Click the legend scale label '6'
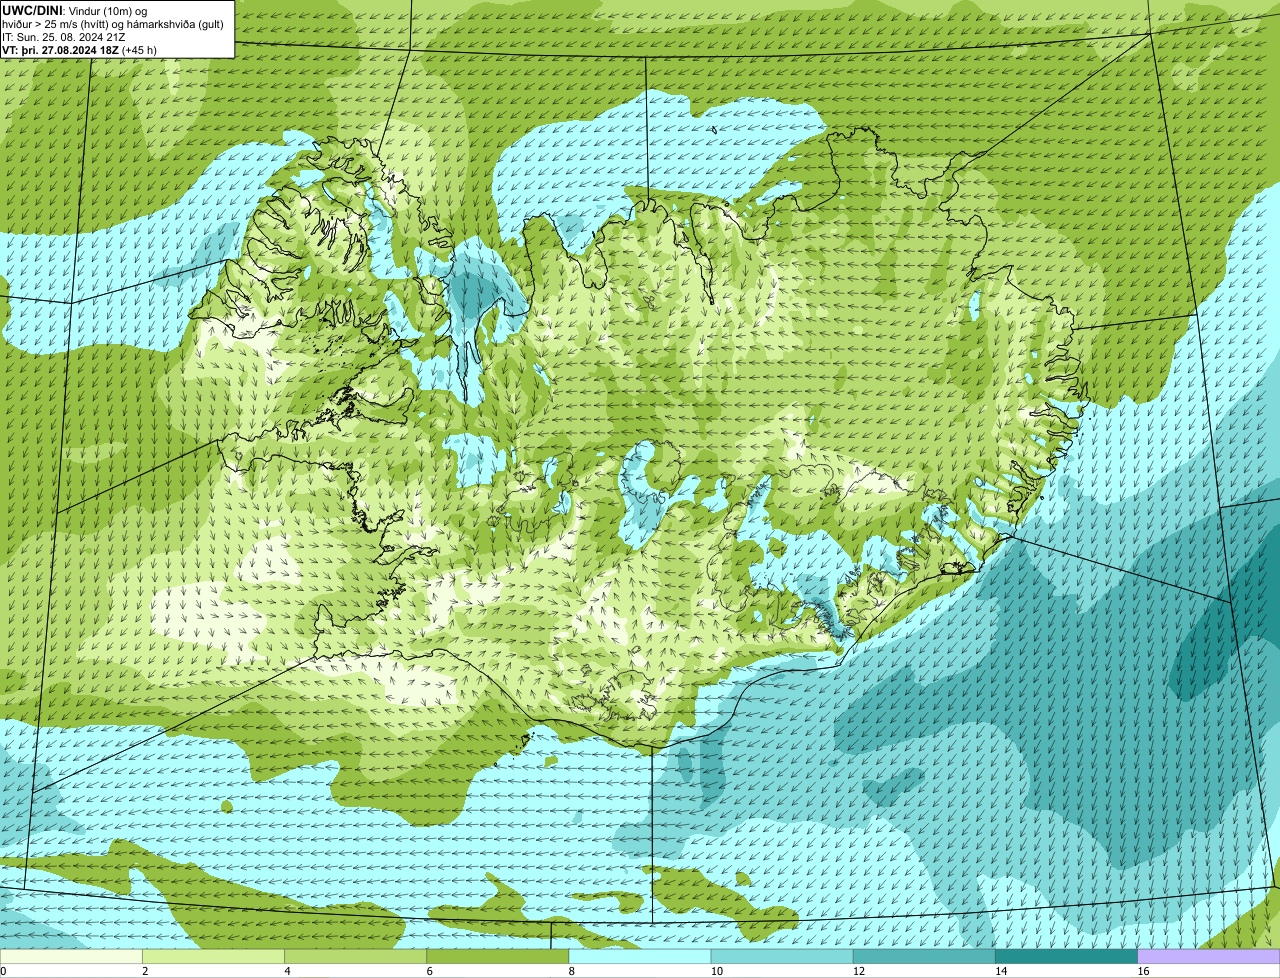Image resolution: width=1280 pixels, height=978 pixels. click(x=430, y=971)
